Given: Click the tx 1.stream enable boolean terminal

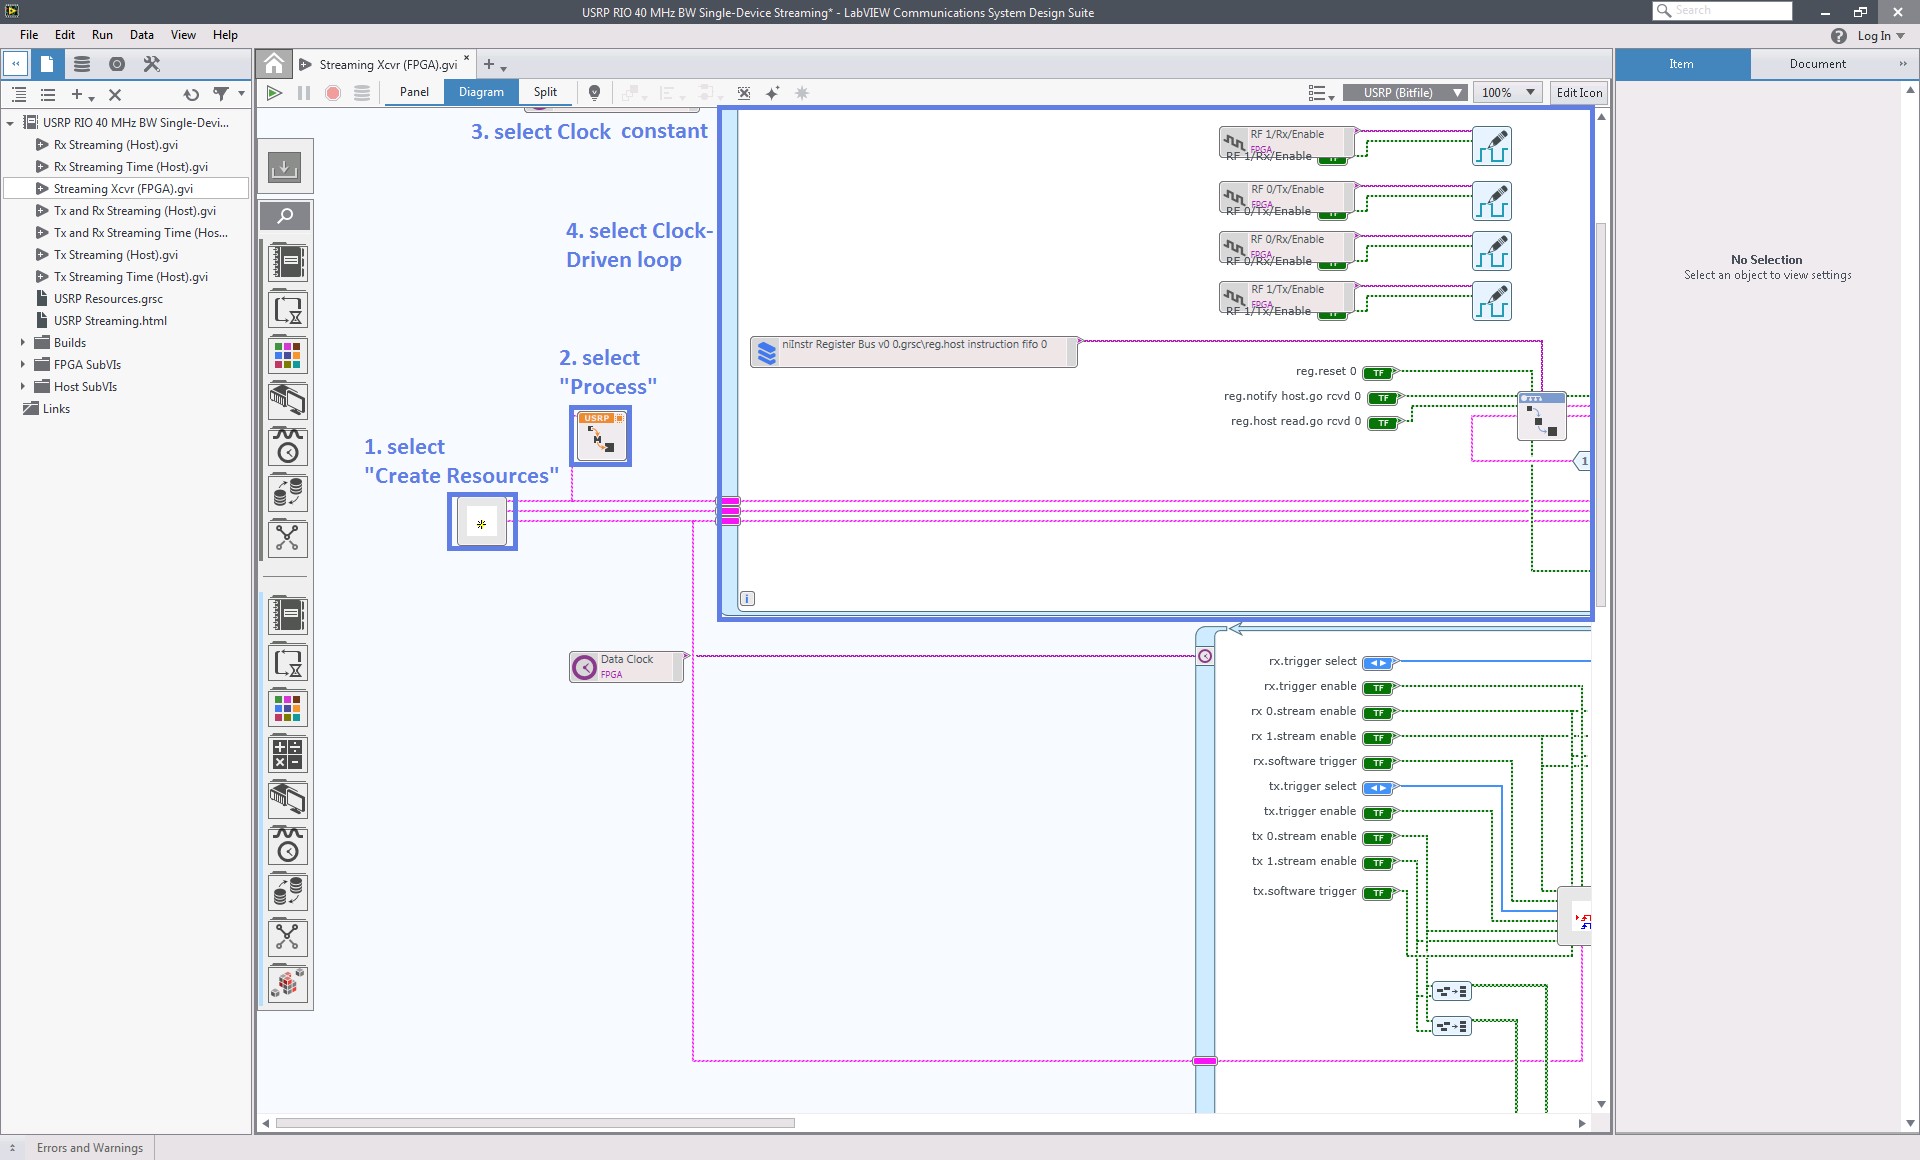Looking at the screenshot, I should pyautogui.click(x=1379, y=863).
